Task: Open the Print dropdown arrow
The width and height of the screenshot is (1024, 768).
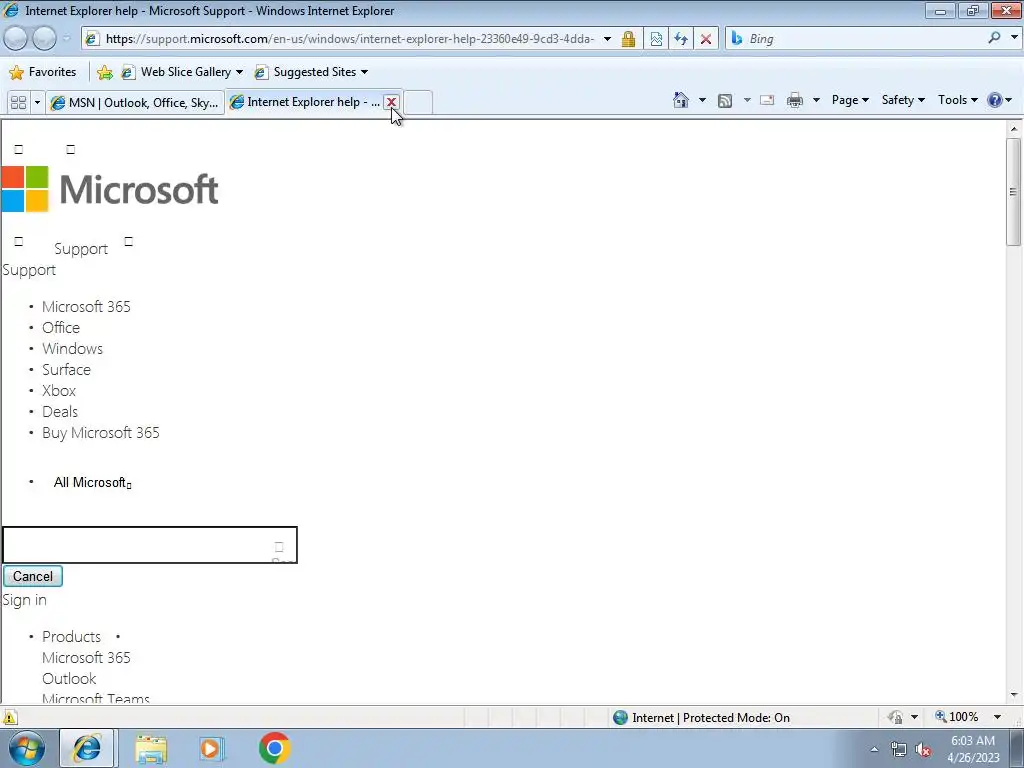Action: pos(816,100)
